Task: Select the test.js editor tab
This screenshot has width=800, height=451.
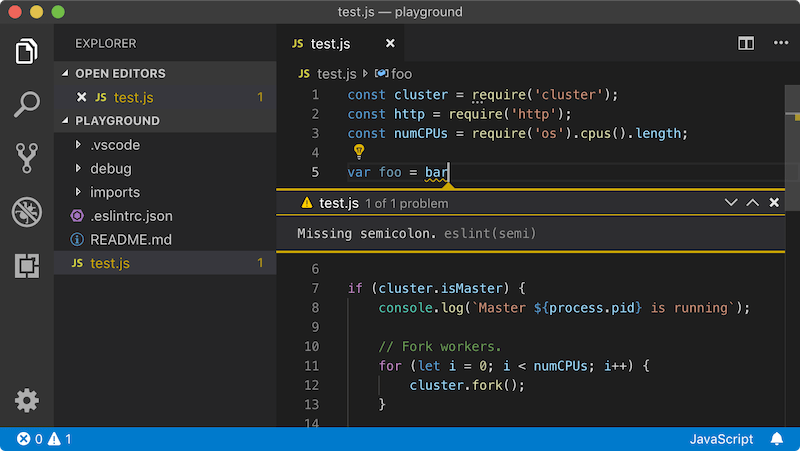Action: coord(330,44)
